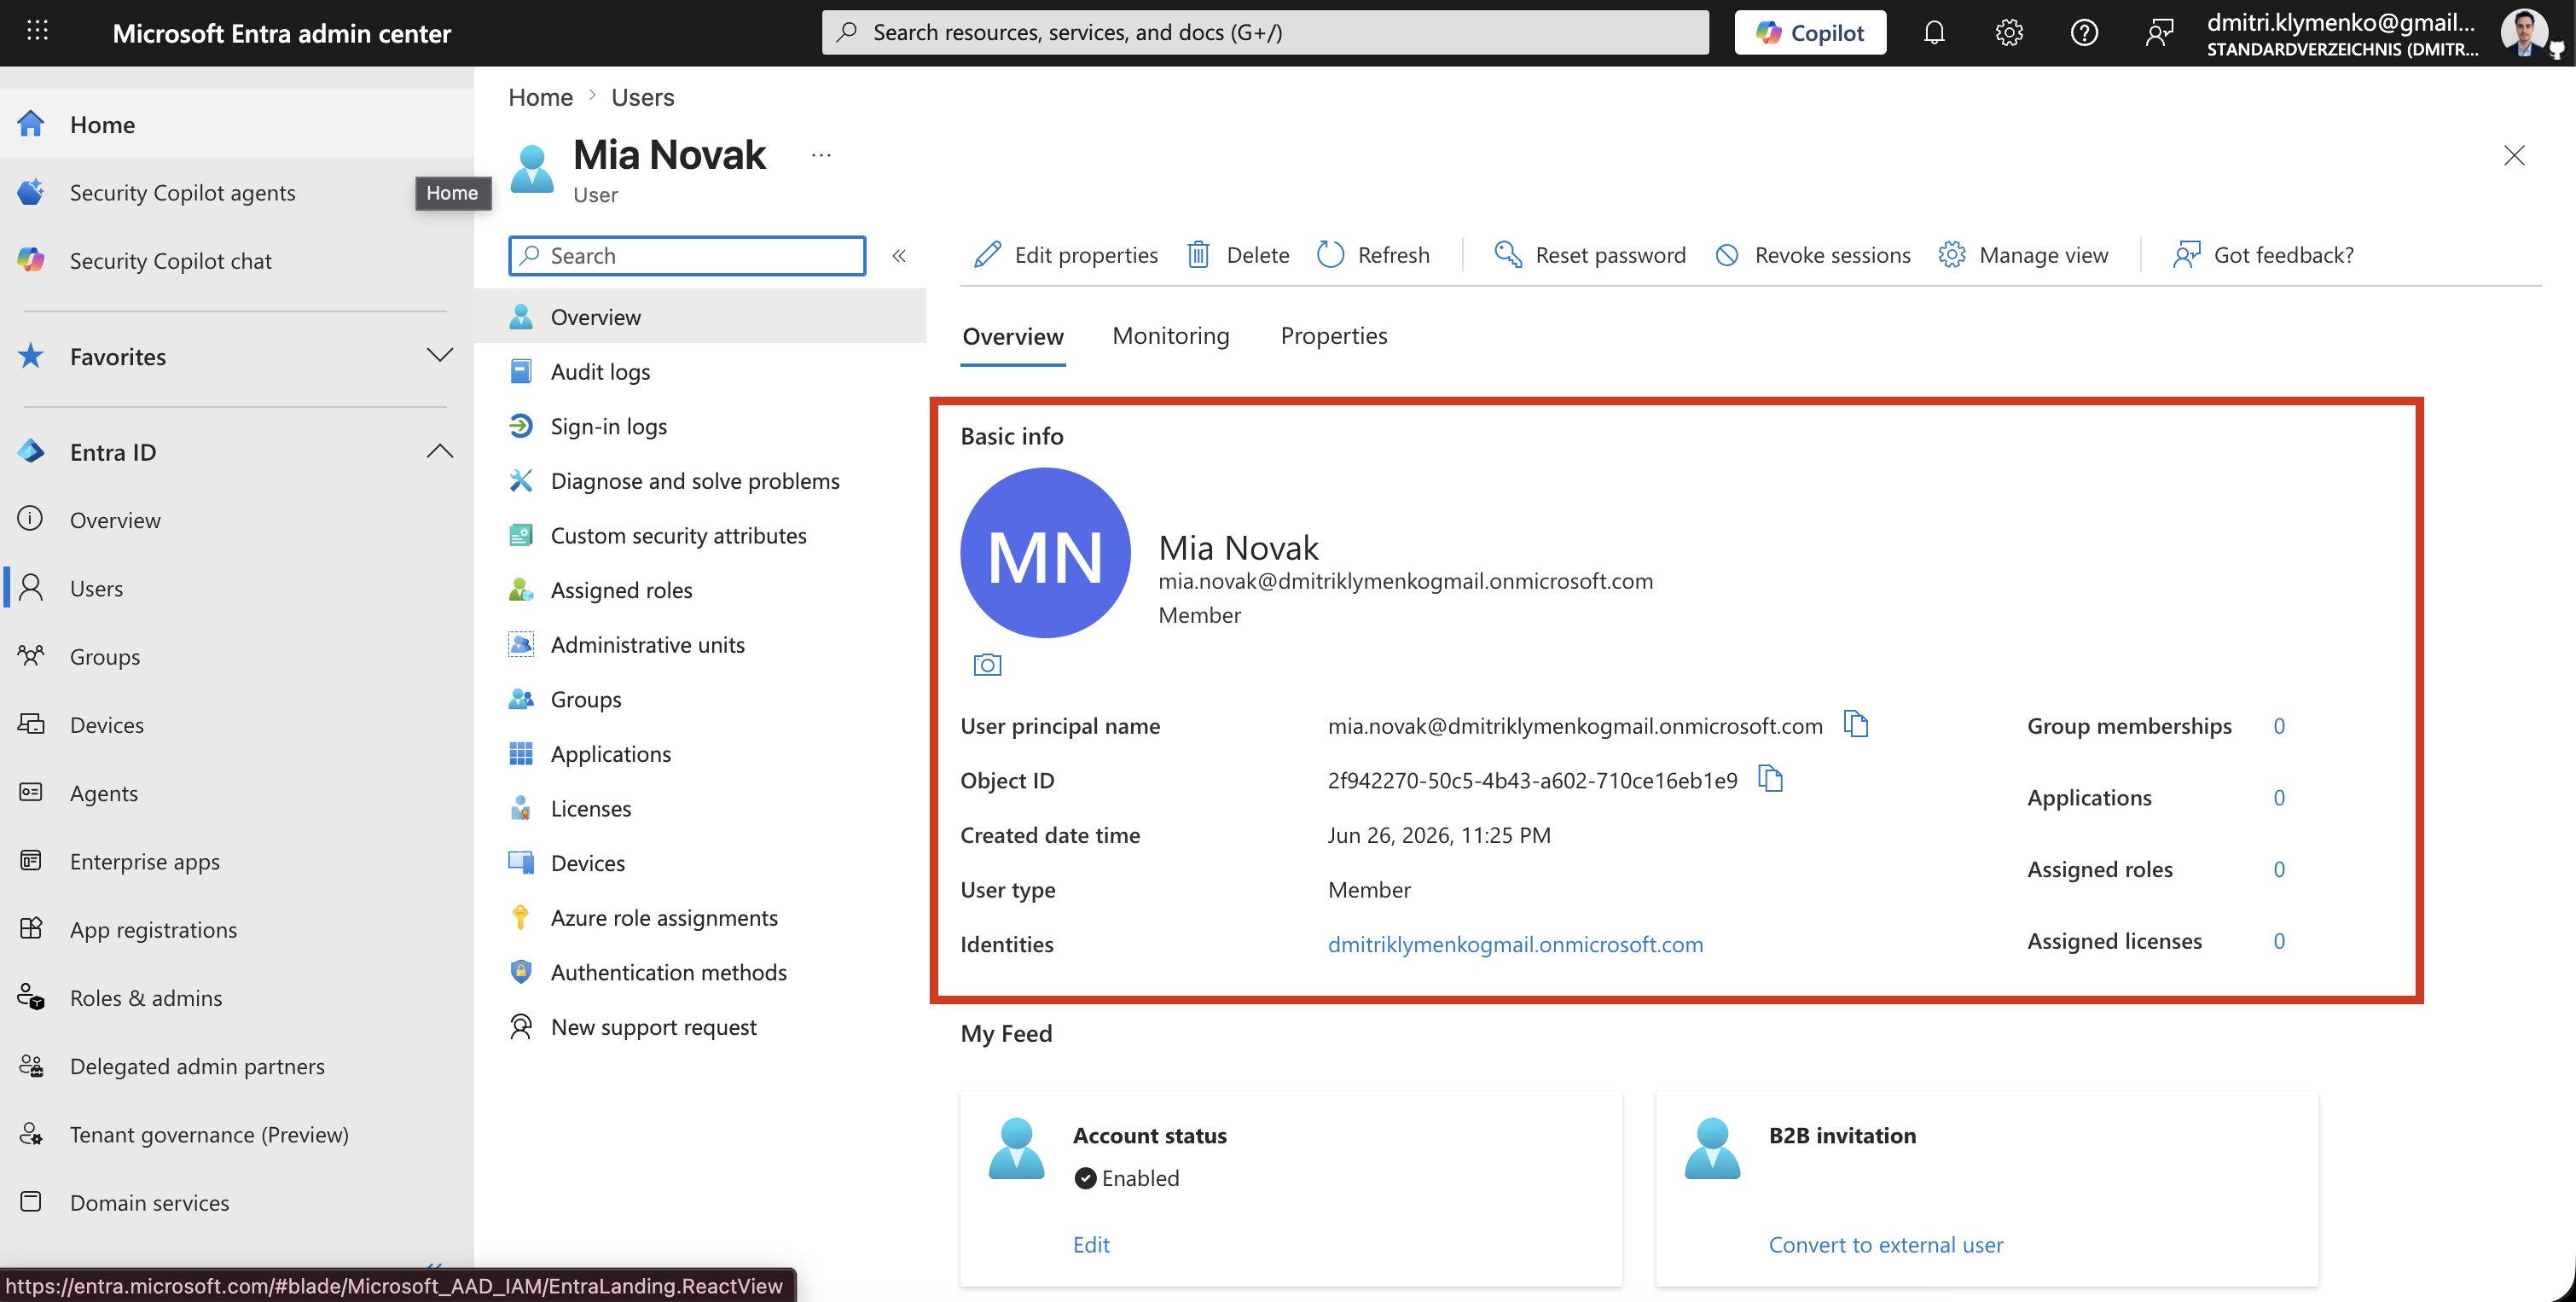
Task: Open the more options ellipsis by Mia Novak
Action: click(x=821, y=155)
